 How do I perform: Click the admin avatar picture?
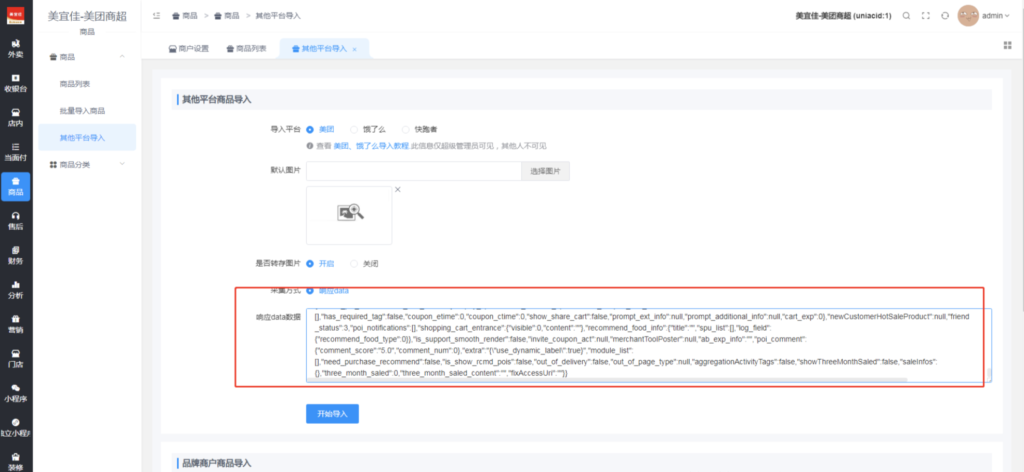[x=968, y=16]
